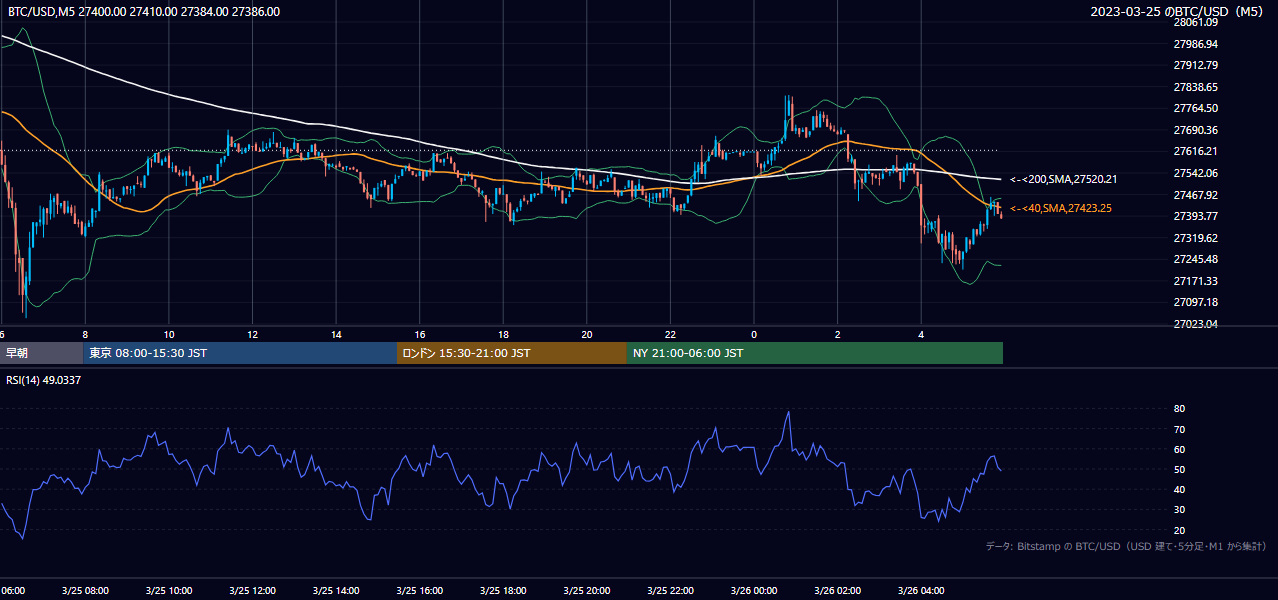Select the 3/25 18:00 time axis label
The width and height of the screenshot is (1278, 600).
503,591
